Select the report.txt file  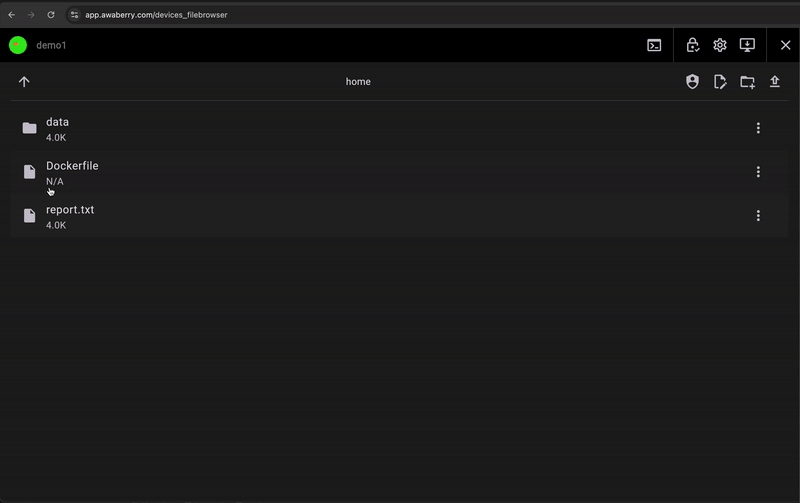(x=399, y=216)
